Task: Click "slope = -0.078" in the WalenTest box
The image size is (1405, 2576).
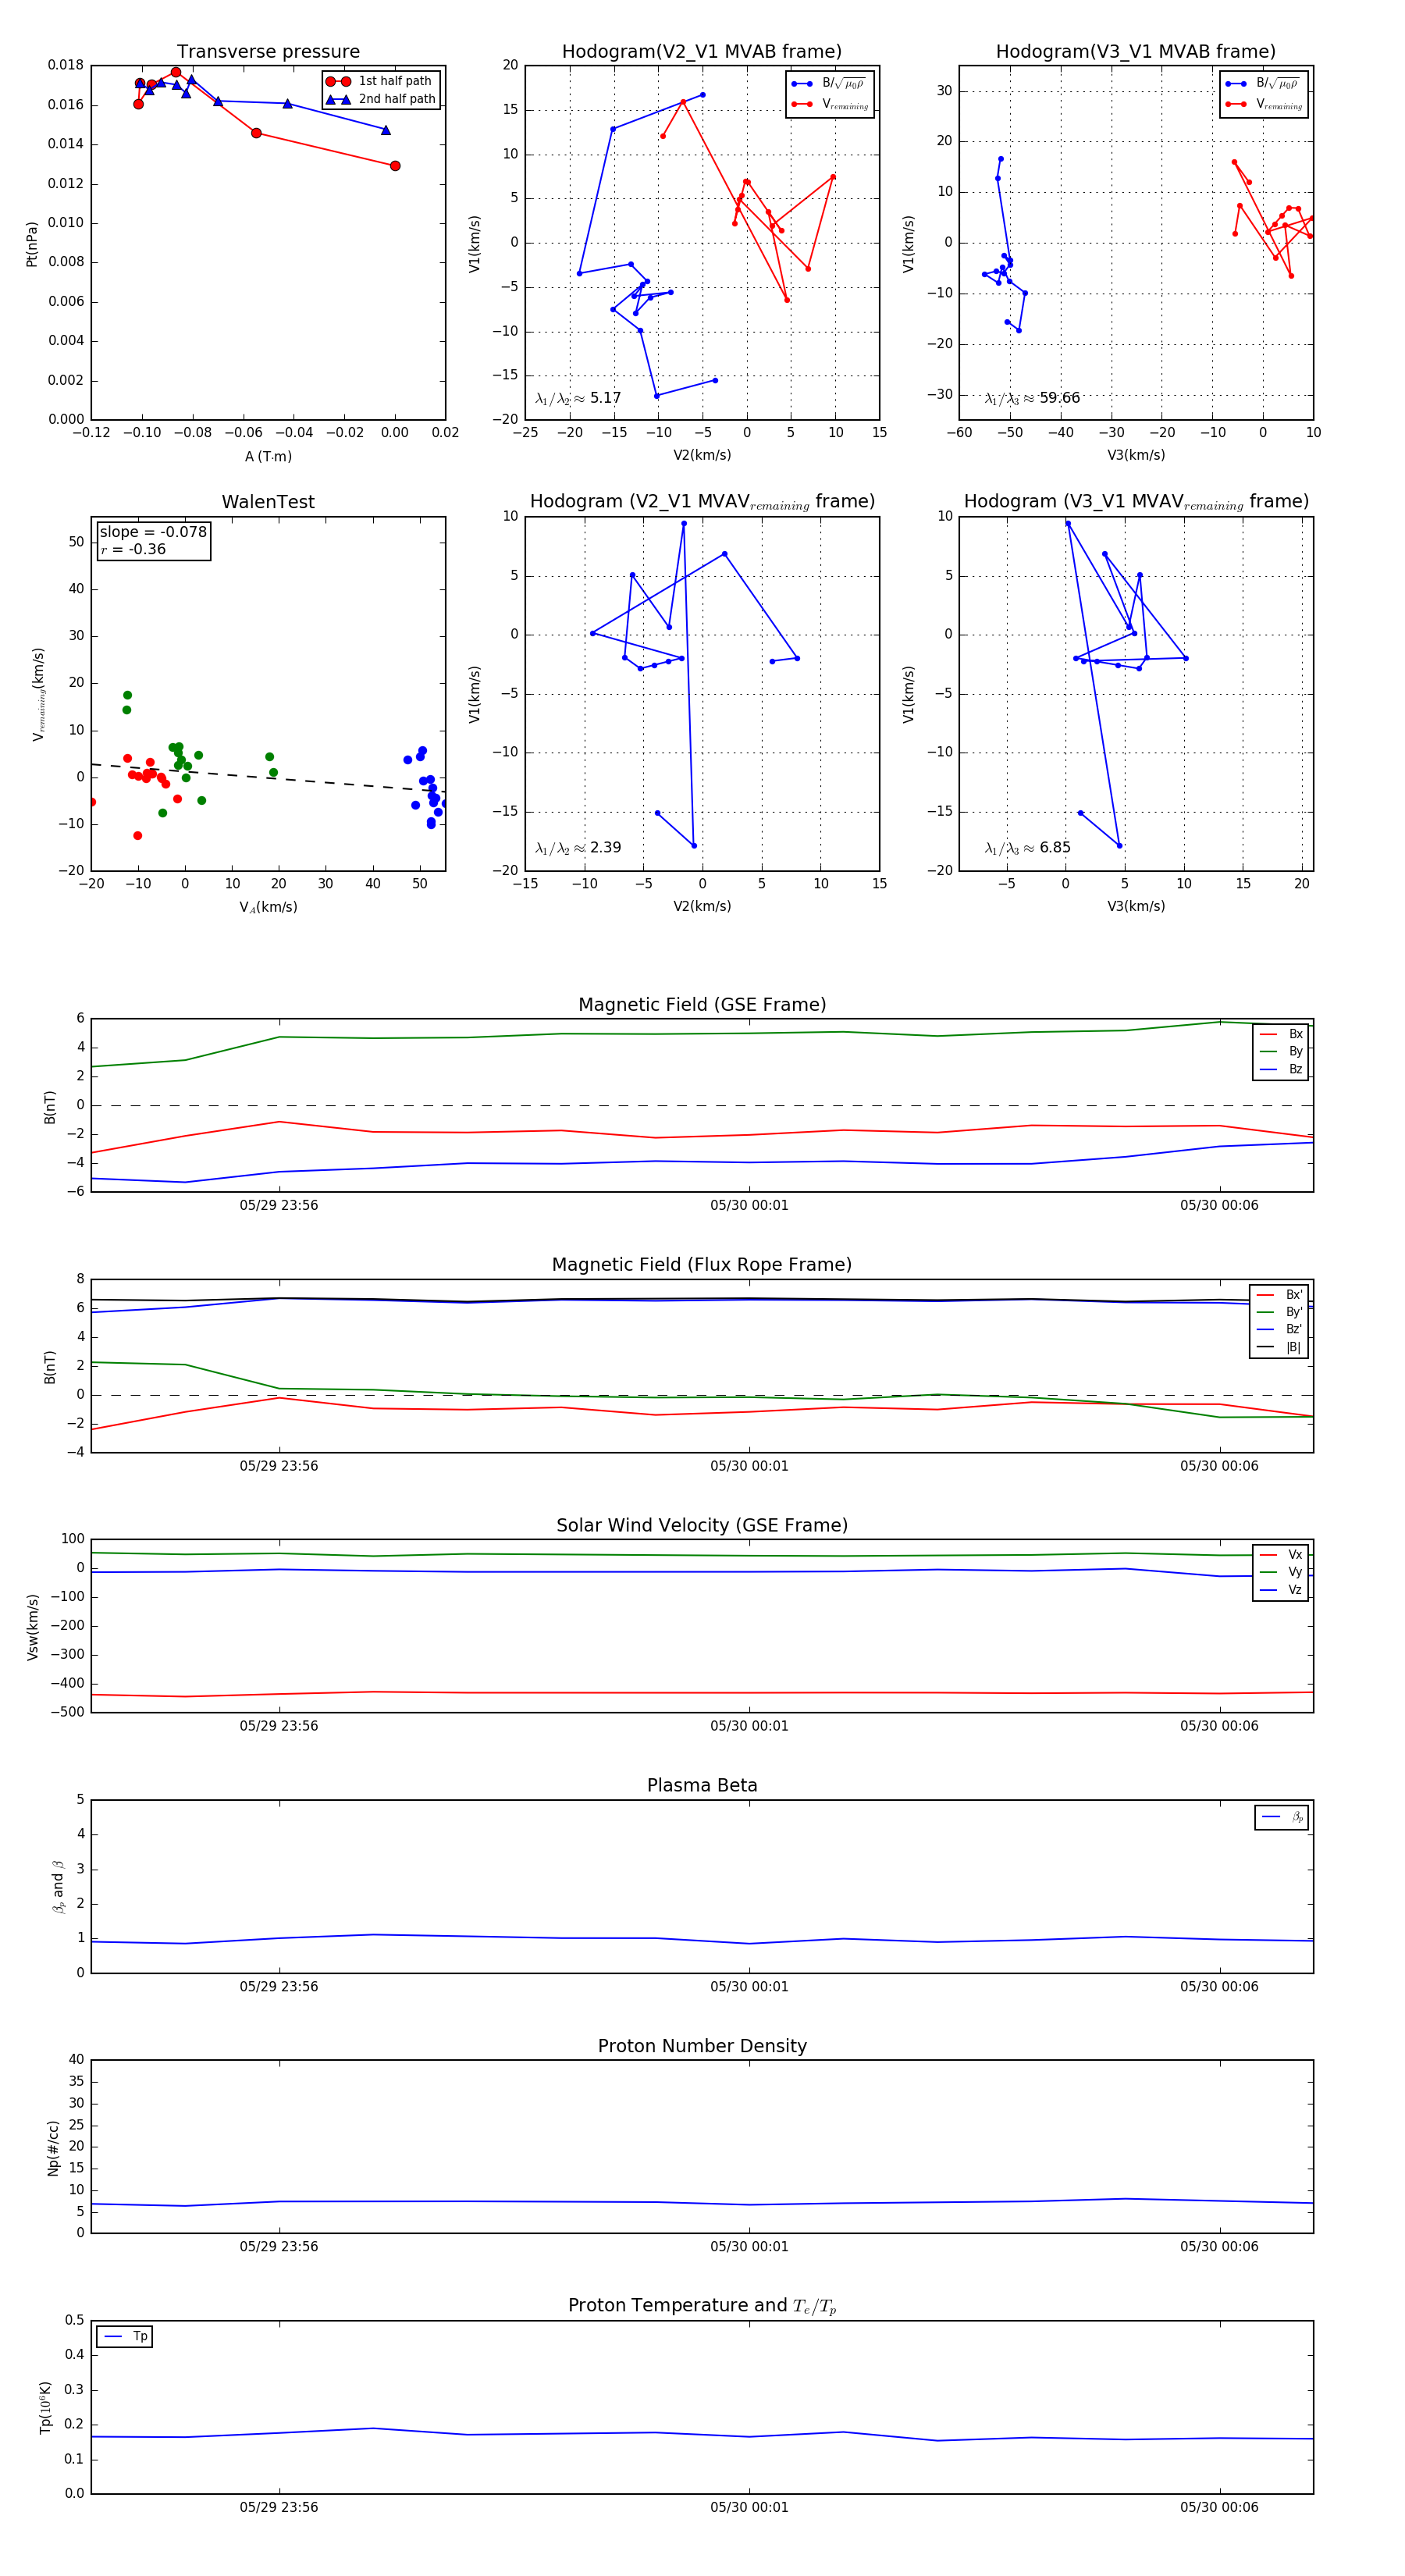Action: tap(153, 532)
